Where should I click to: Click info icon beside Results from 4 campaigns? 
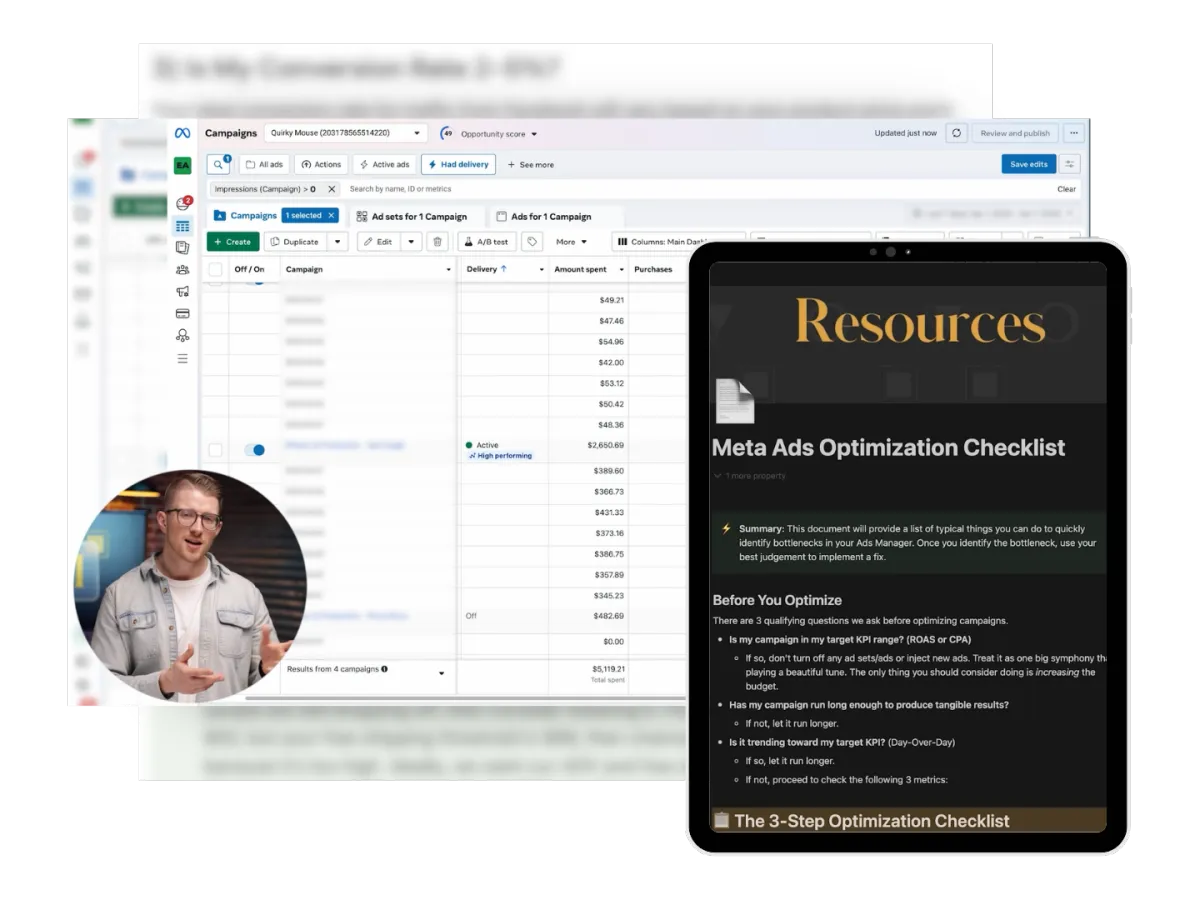(x=384, y=669)
